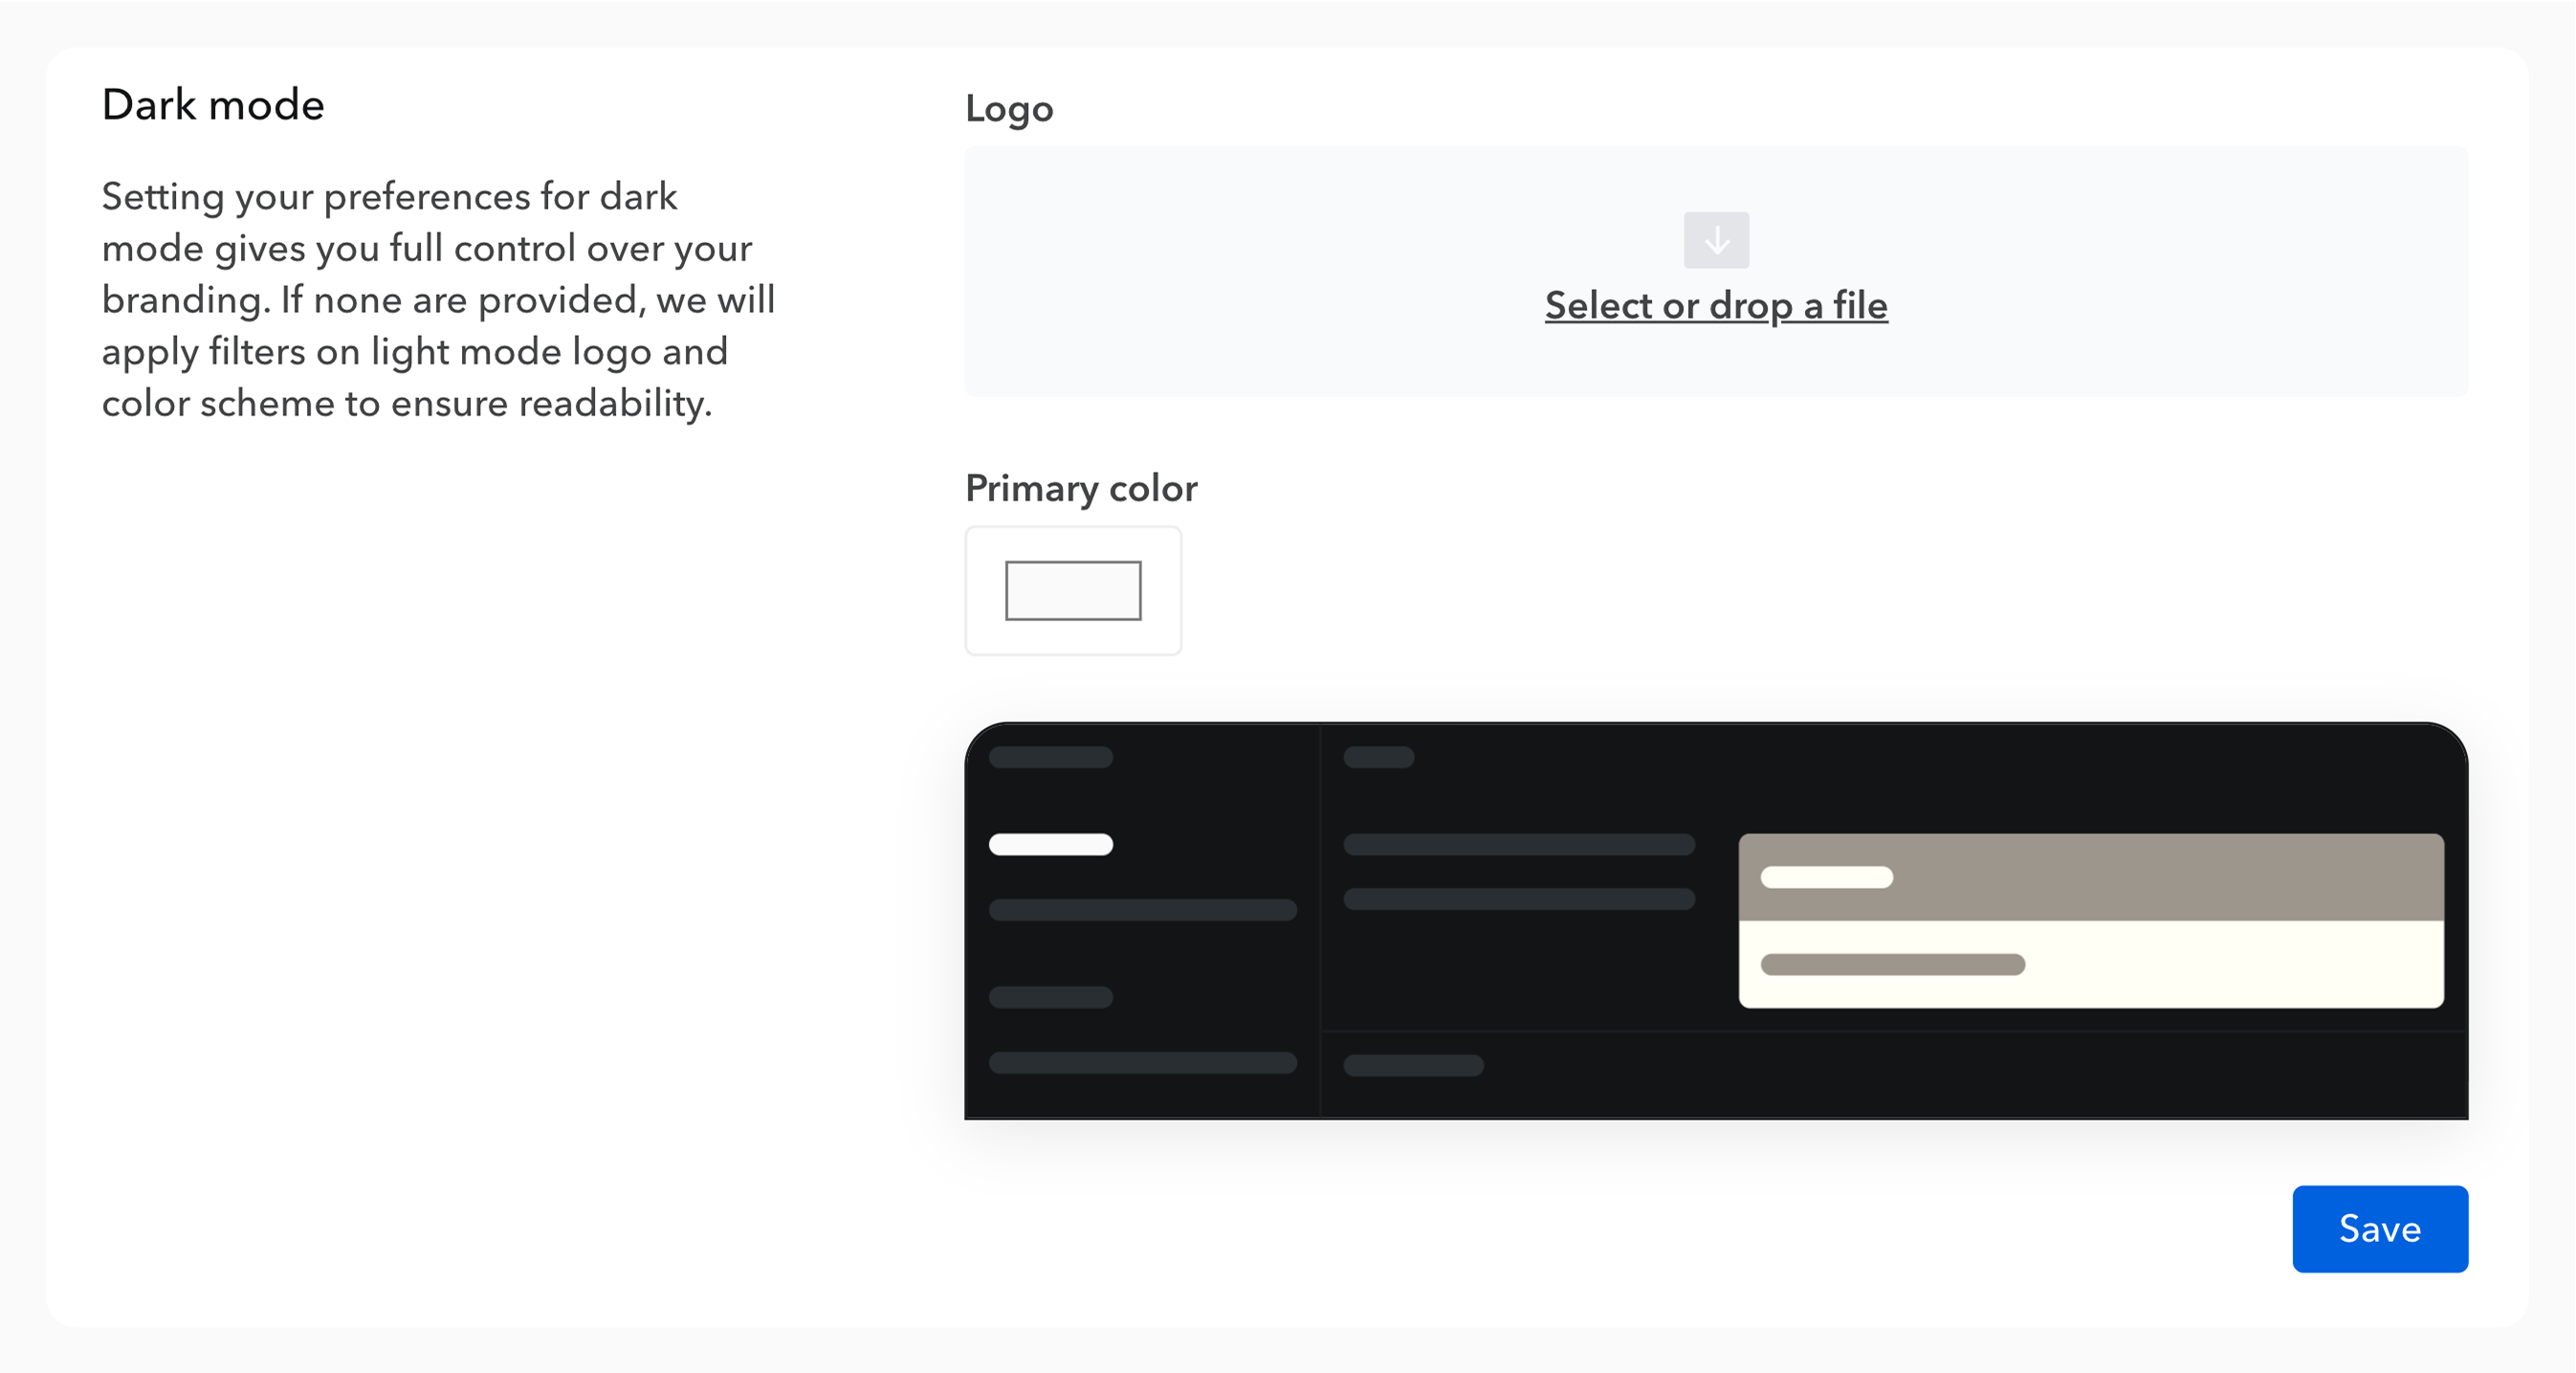Click the download arrow icon in Logo area
Screen dimensions: 2576x1373
[x=1716, y=240]
